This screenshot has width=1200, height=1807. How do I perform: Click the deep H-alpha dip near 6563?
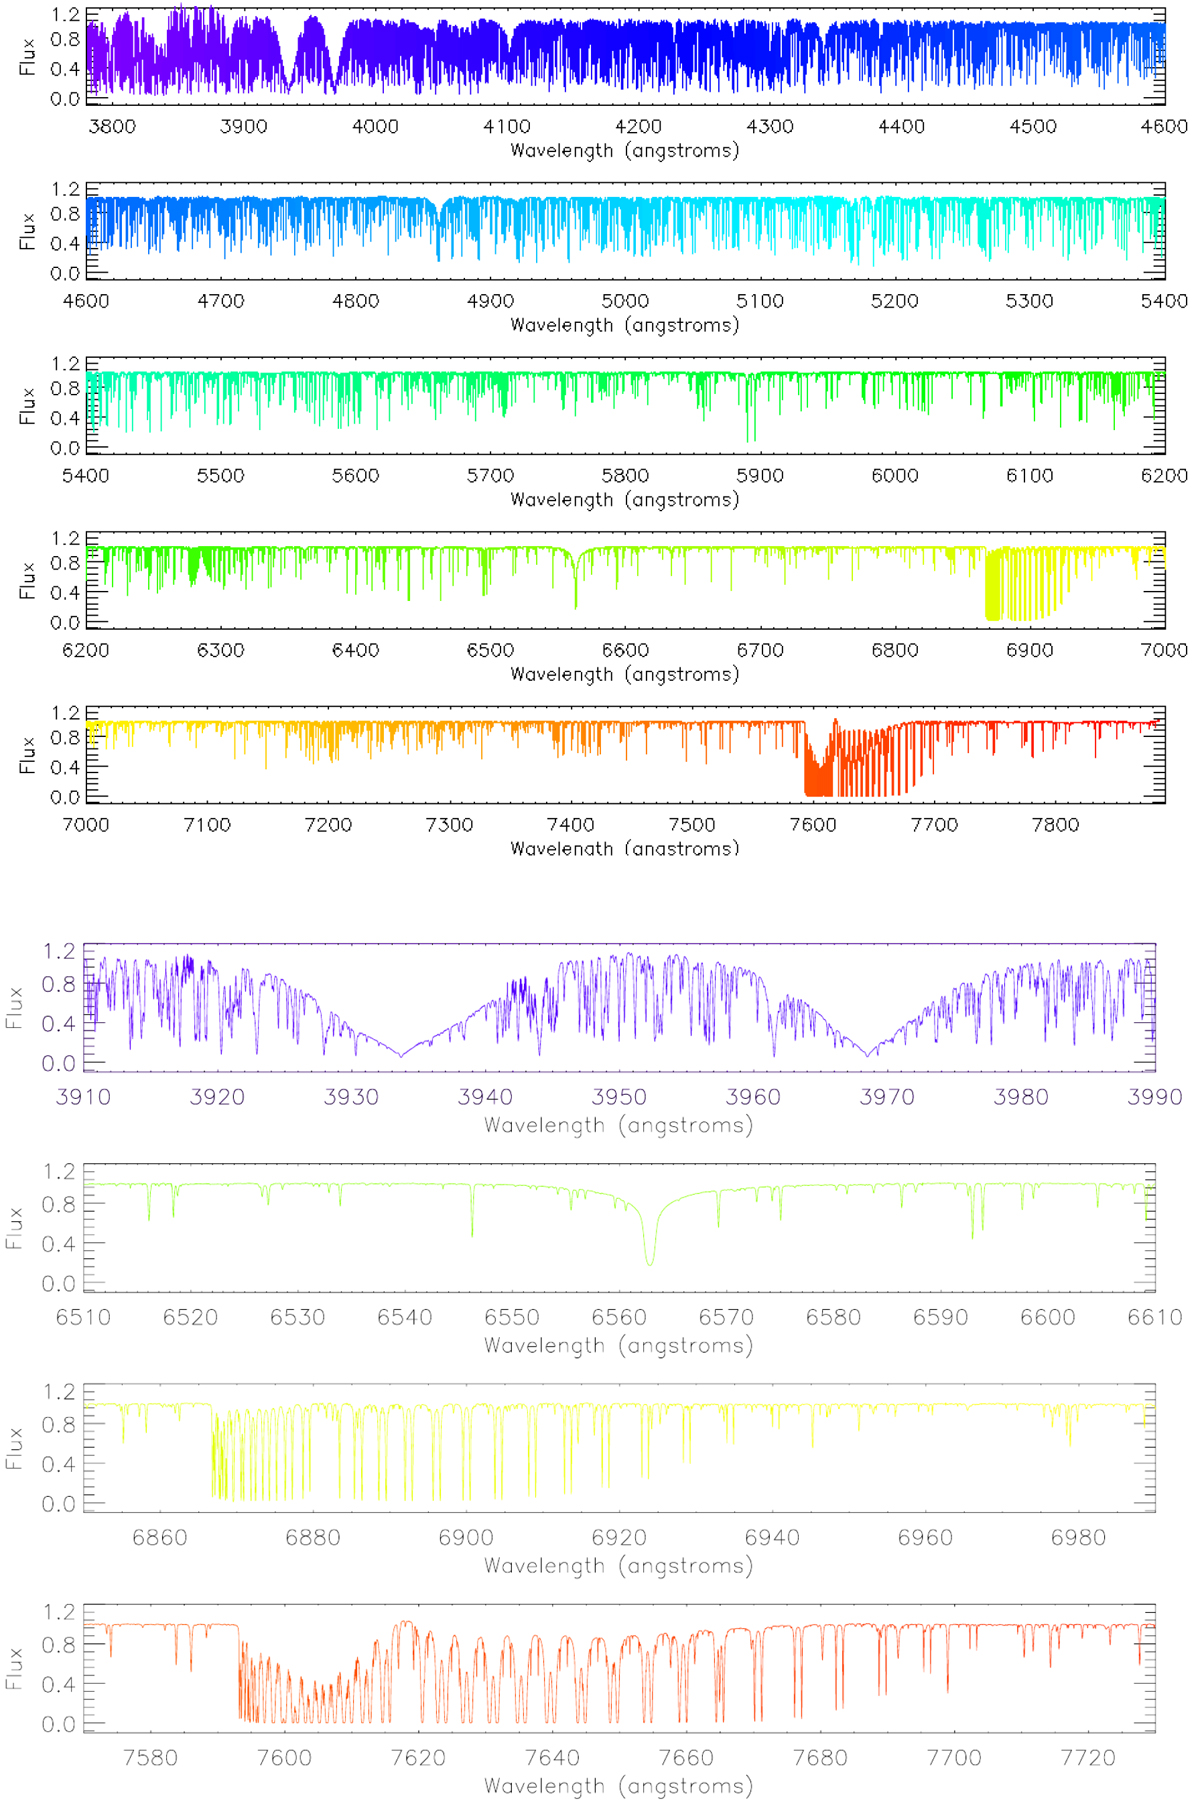point(650,1262)
